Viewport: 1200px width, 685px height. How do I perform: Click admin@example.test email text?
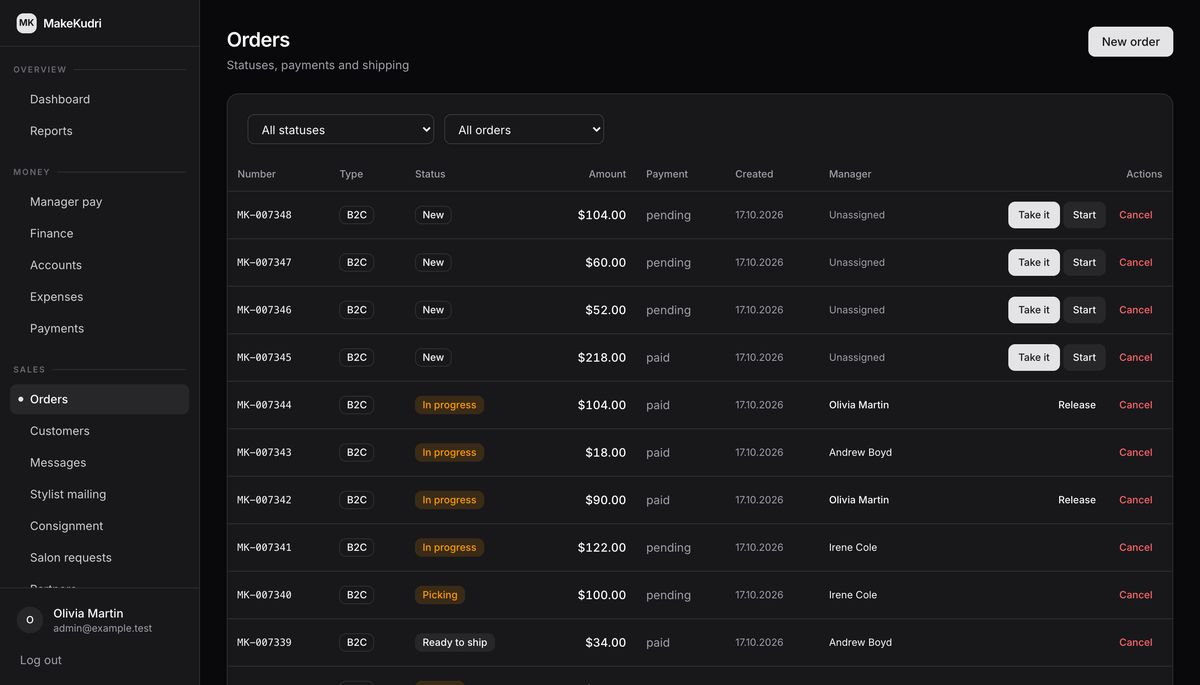pos(102,628)
